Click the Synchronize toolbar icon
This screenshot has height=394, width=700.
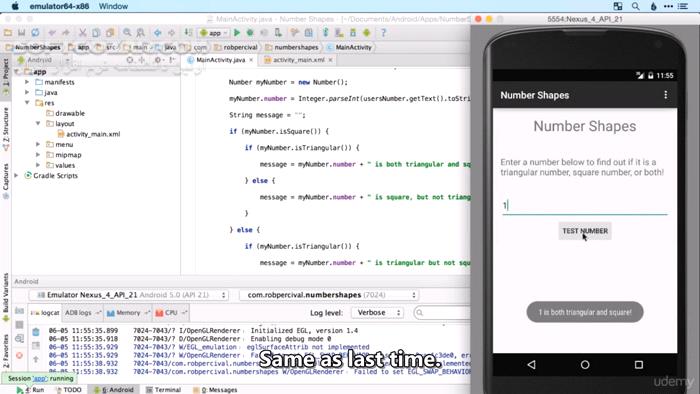click(35, 33)
